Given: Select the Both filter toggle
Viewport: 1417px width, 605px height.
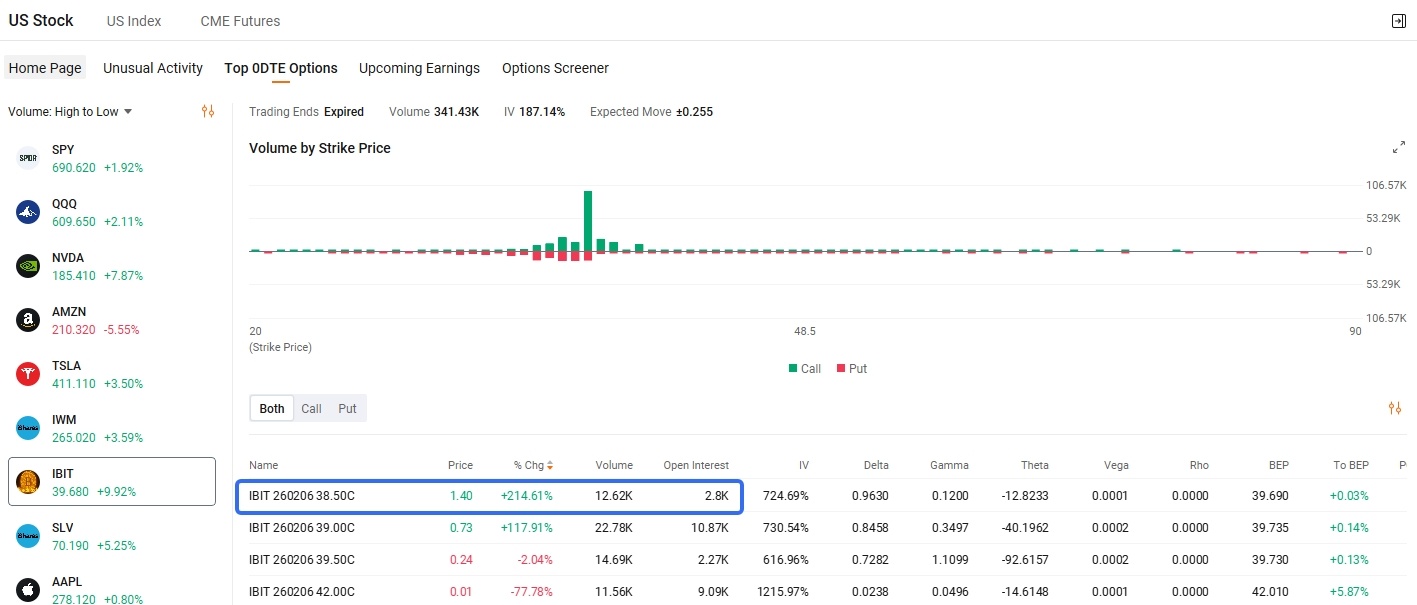Looking at the screenshot, I should pos(272,408).
